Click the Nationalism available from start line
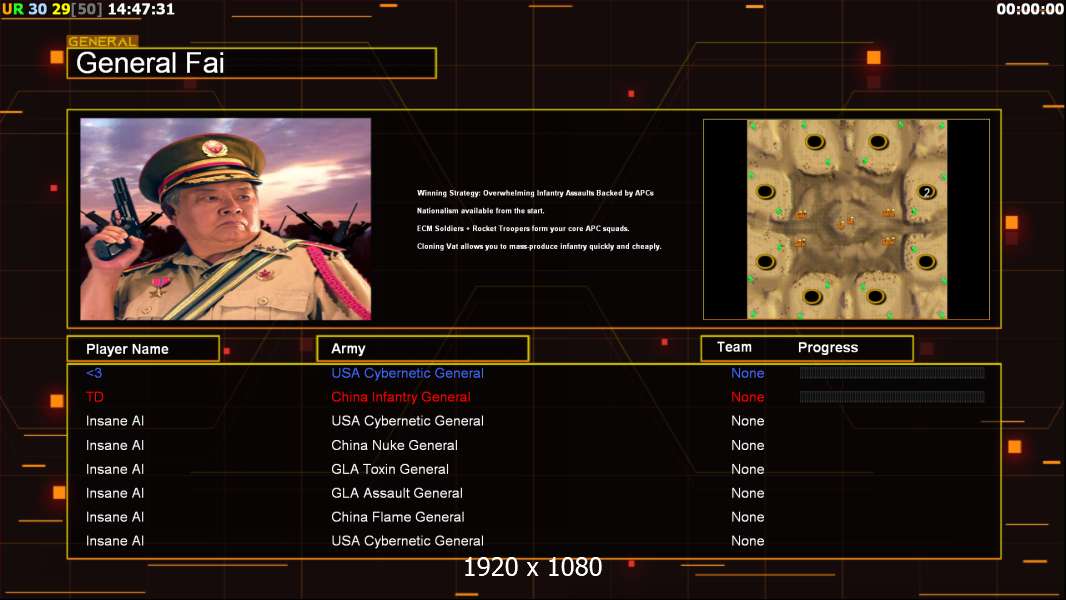The height and width of the screenshot is (600, 1066). pyautogui.click(x=481, y=211)
